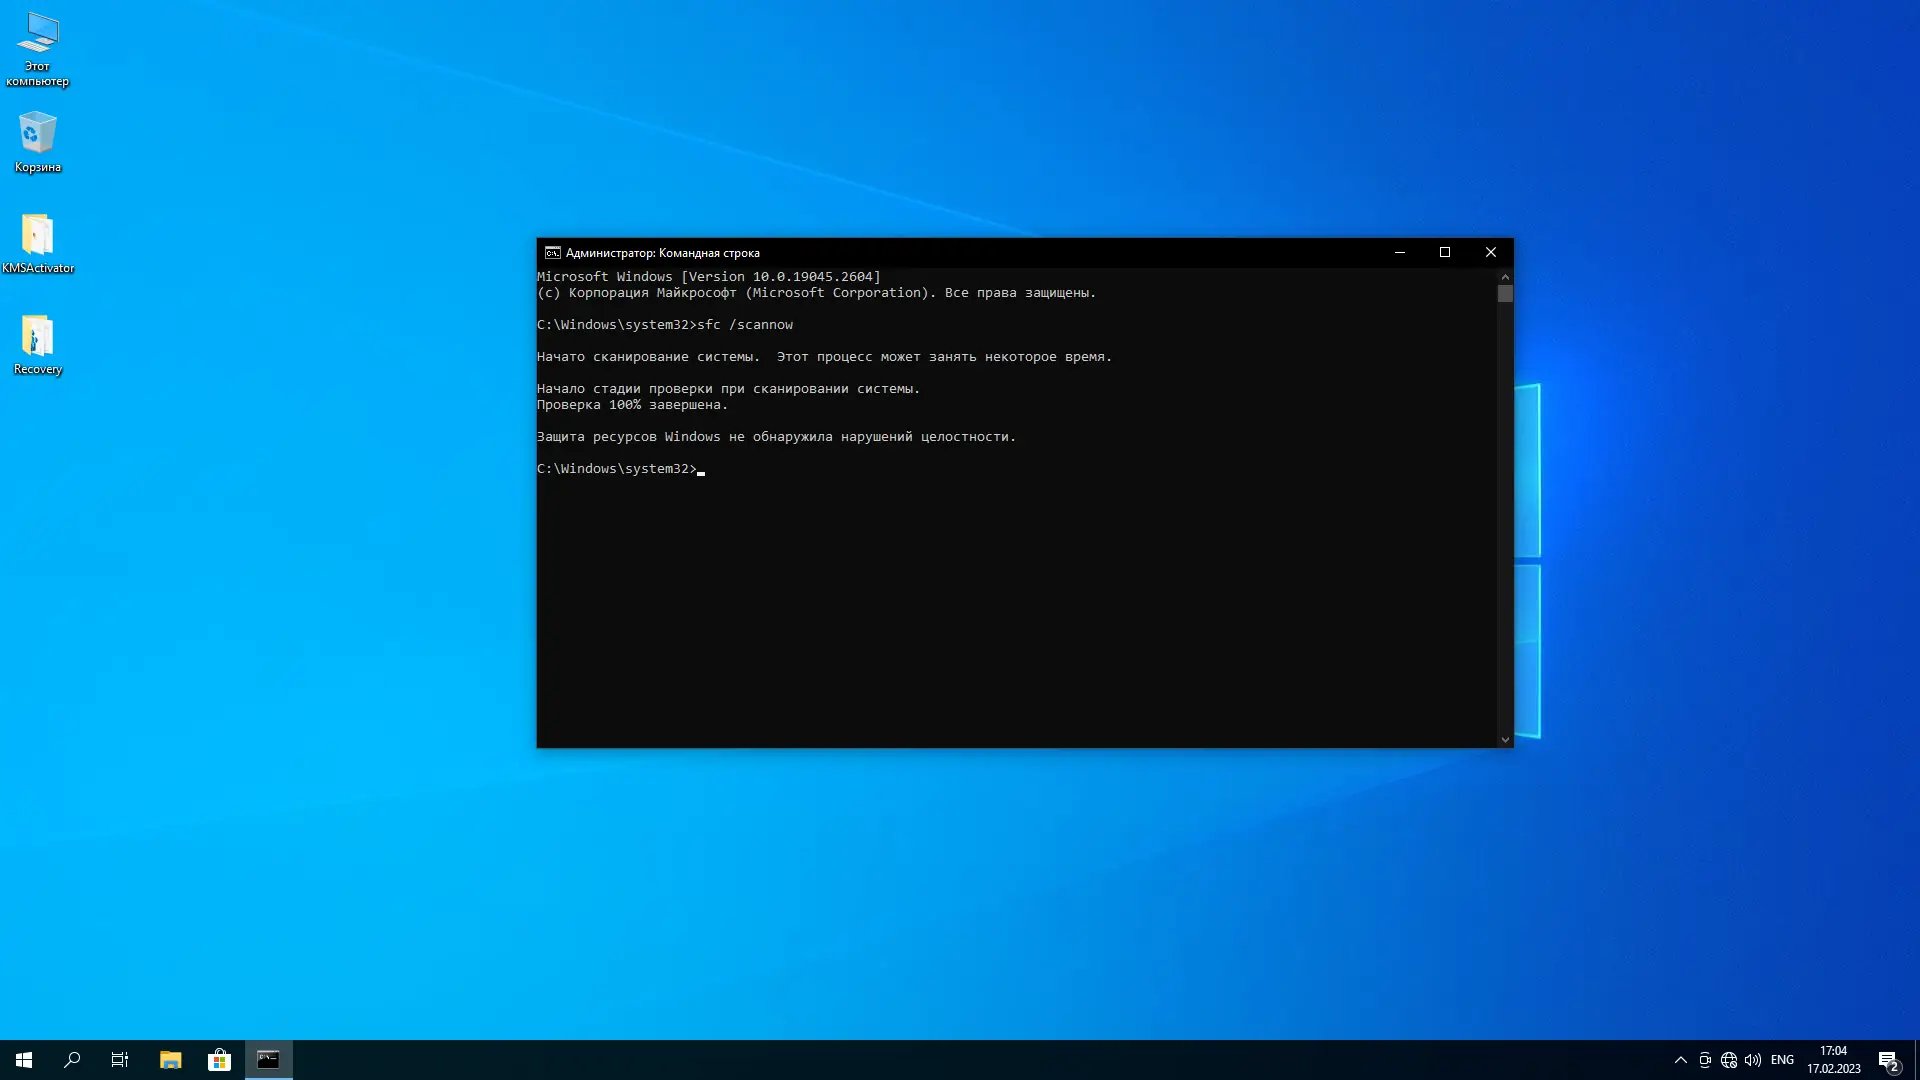Switch the ENG keyboard language indicator

pyautogui.click(x=1785, y=1060)
